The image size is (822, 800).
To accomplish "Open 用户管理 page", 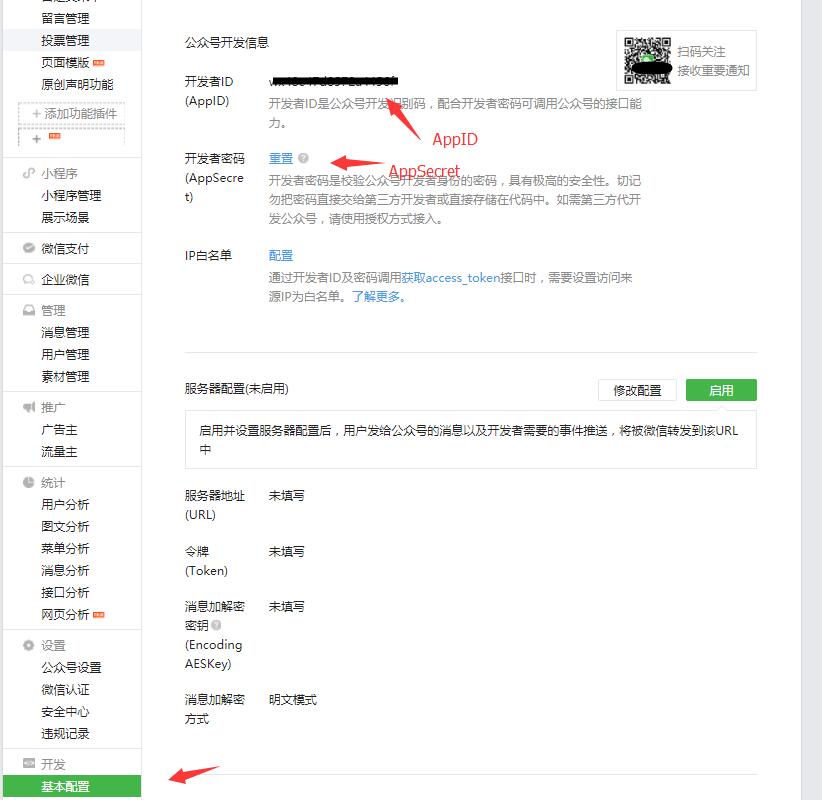I will click(x=65, y=354).
